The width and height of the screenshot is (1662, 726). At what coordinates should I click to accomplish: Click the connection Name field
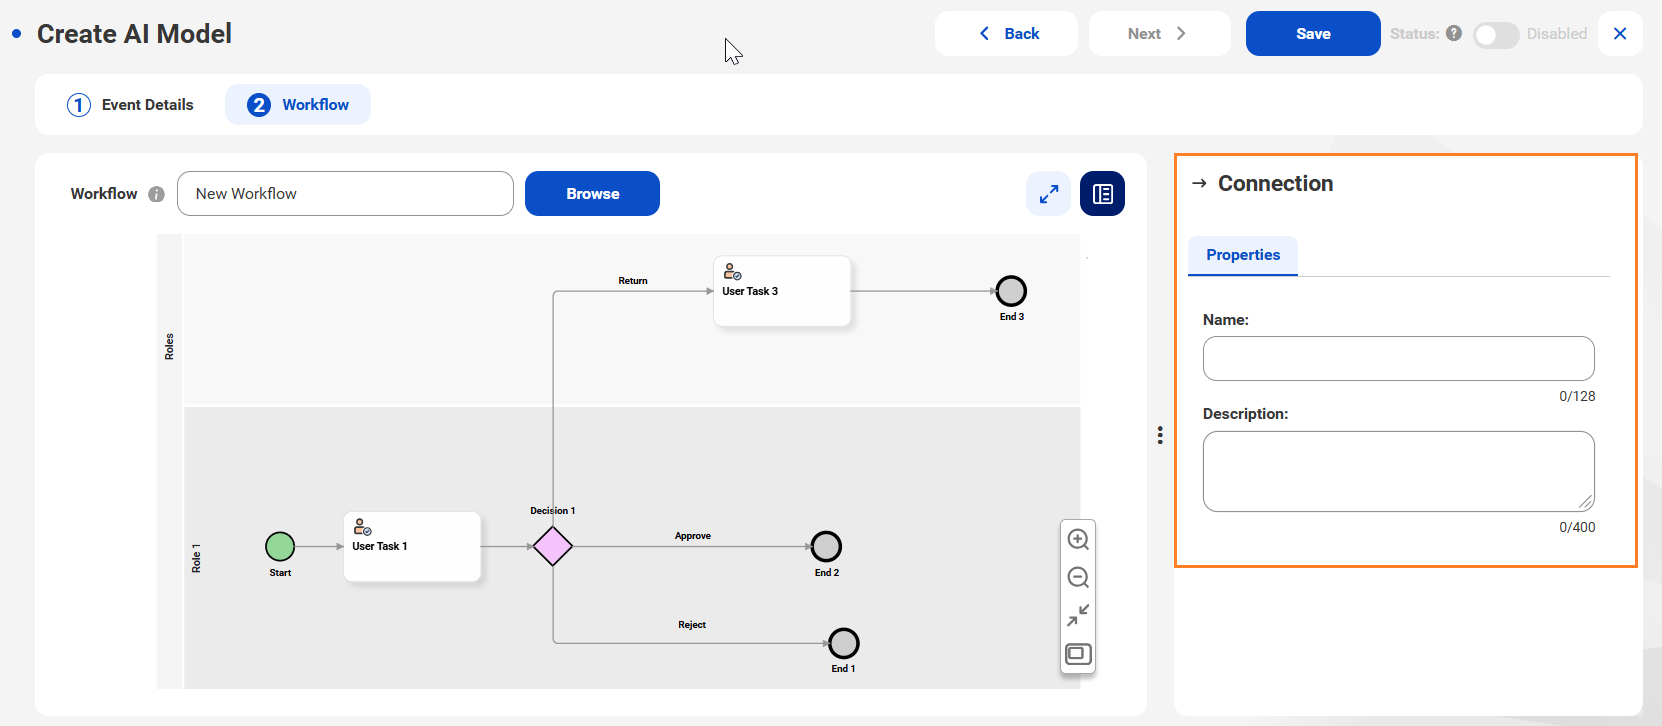(1398, 358)
